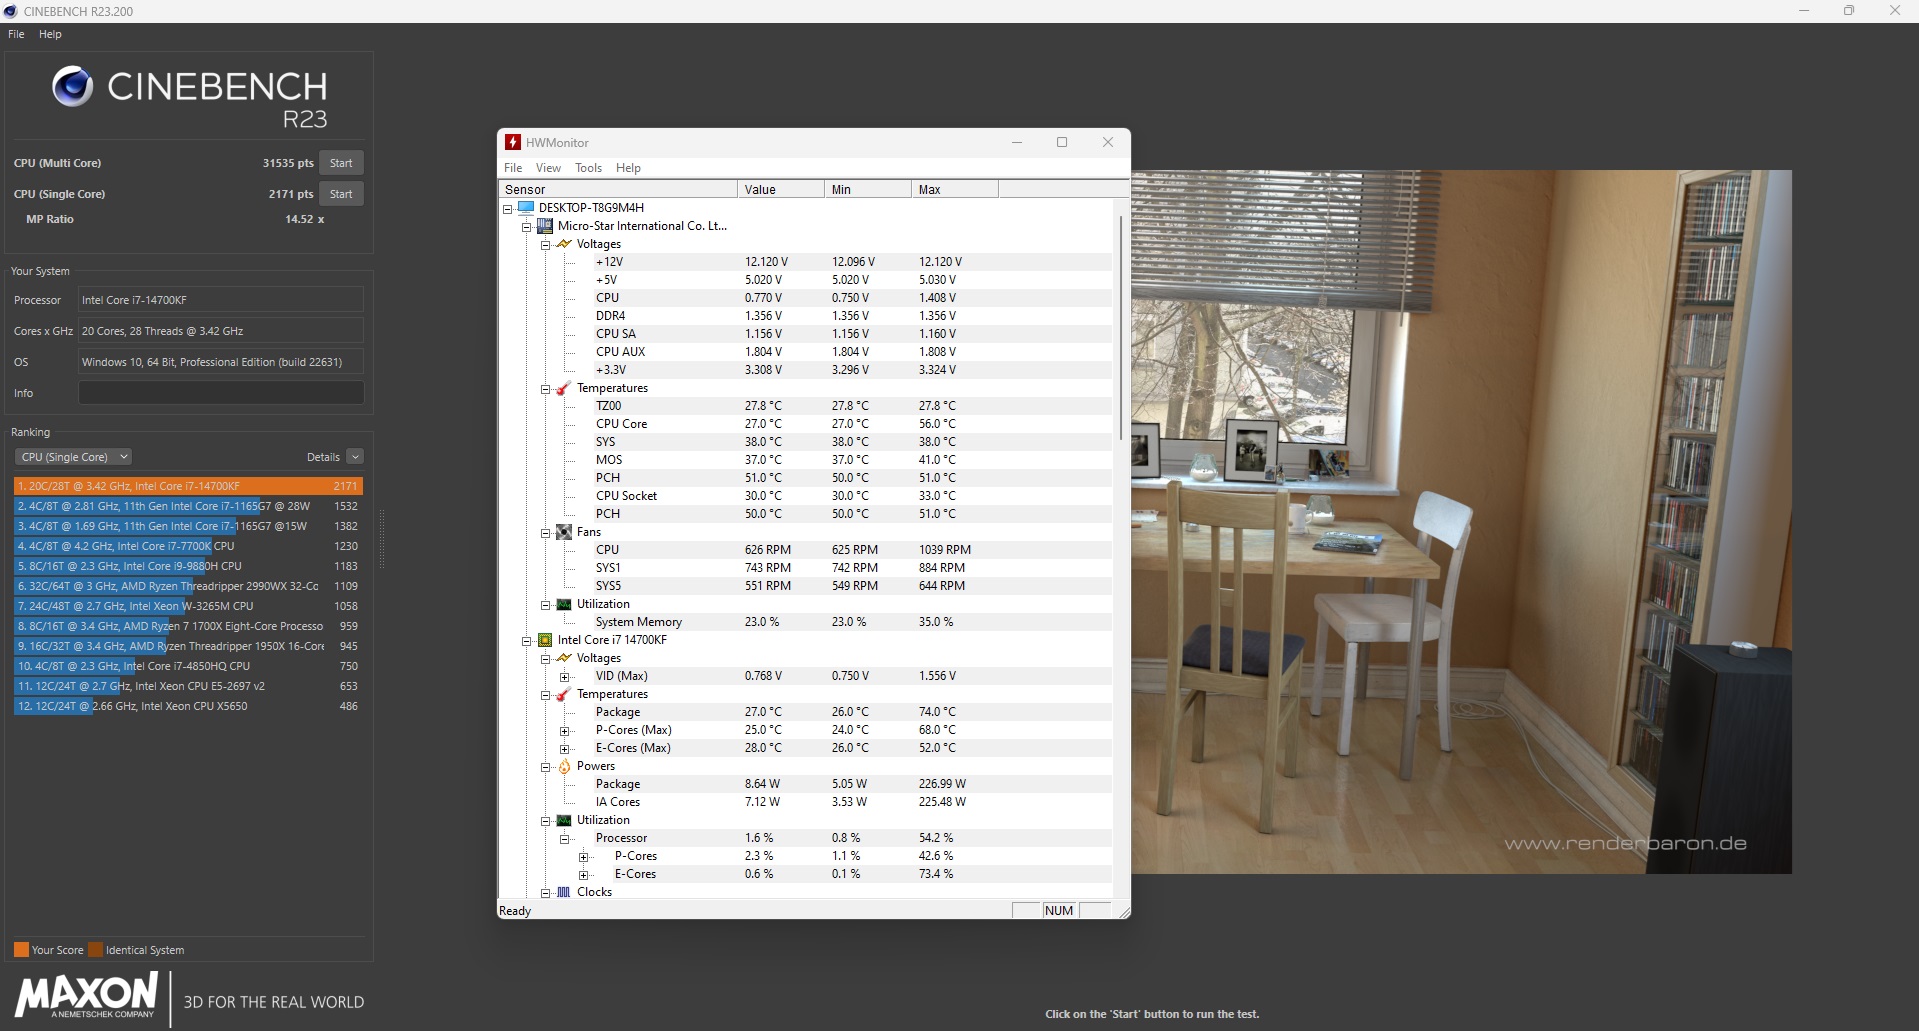
Task: Click the HWMonitor lightning app icon
Action: click(x=513, y=142)
